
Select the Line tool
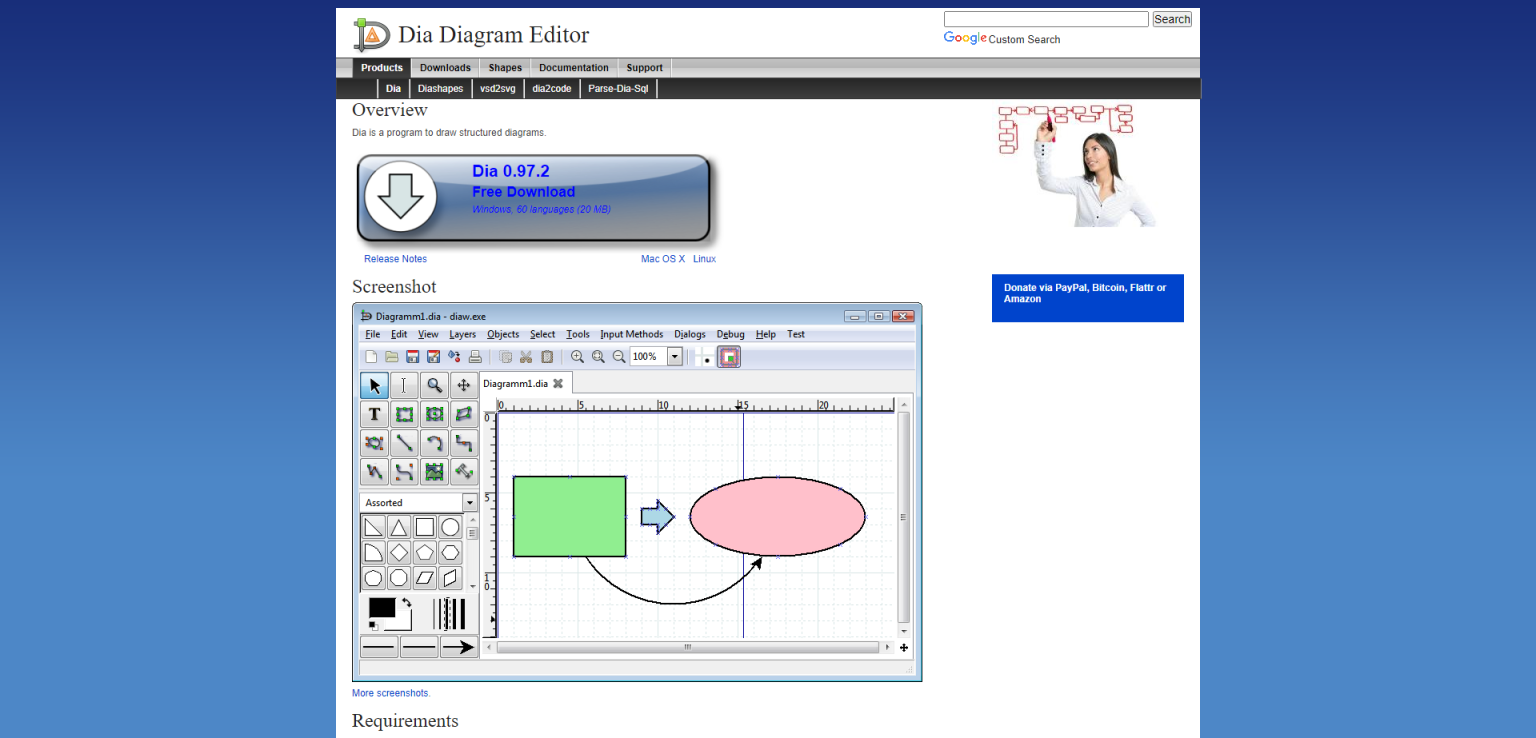404,442
